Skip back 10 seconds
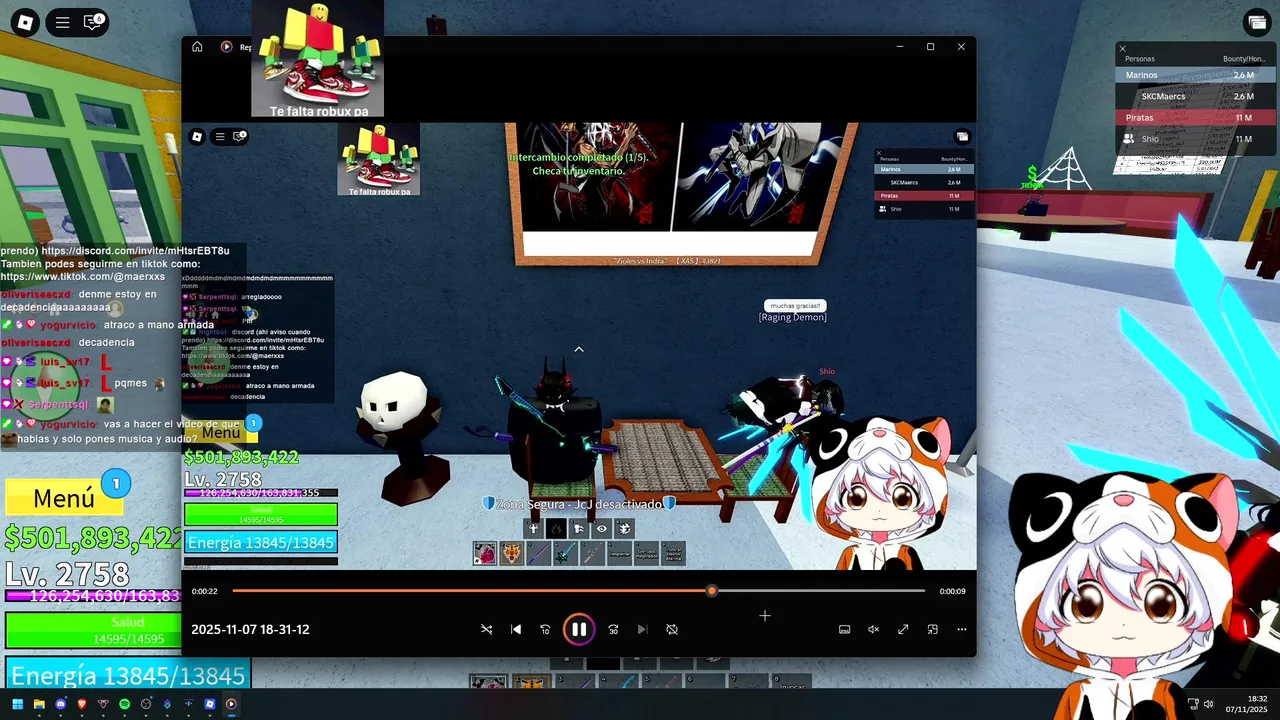1280x720 pixels. click(545, 629)
